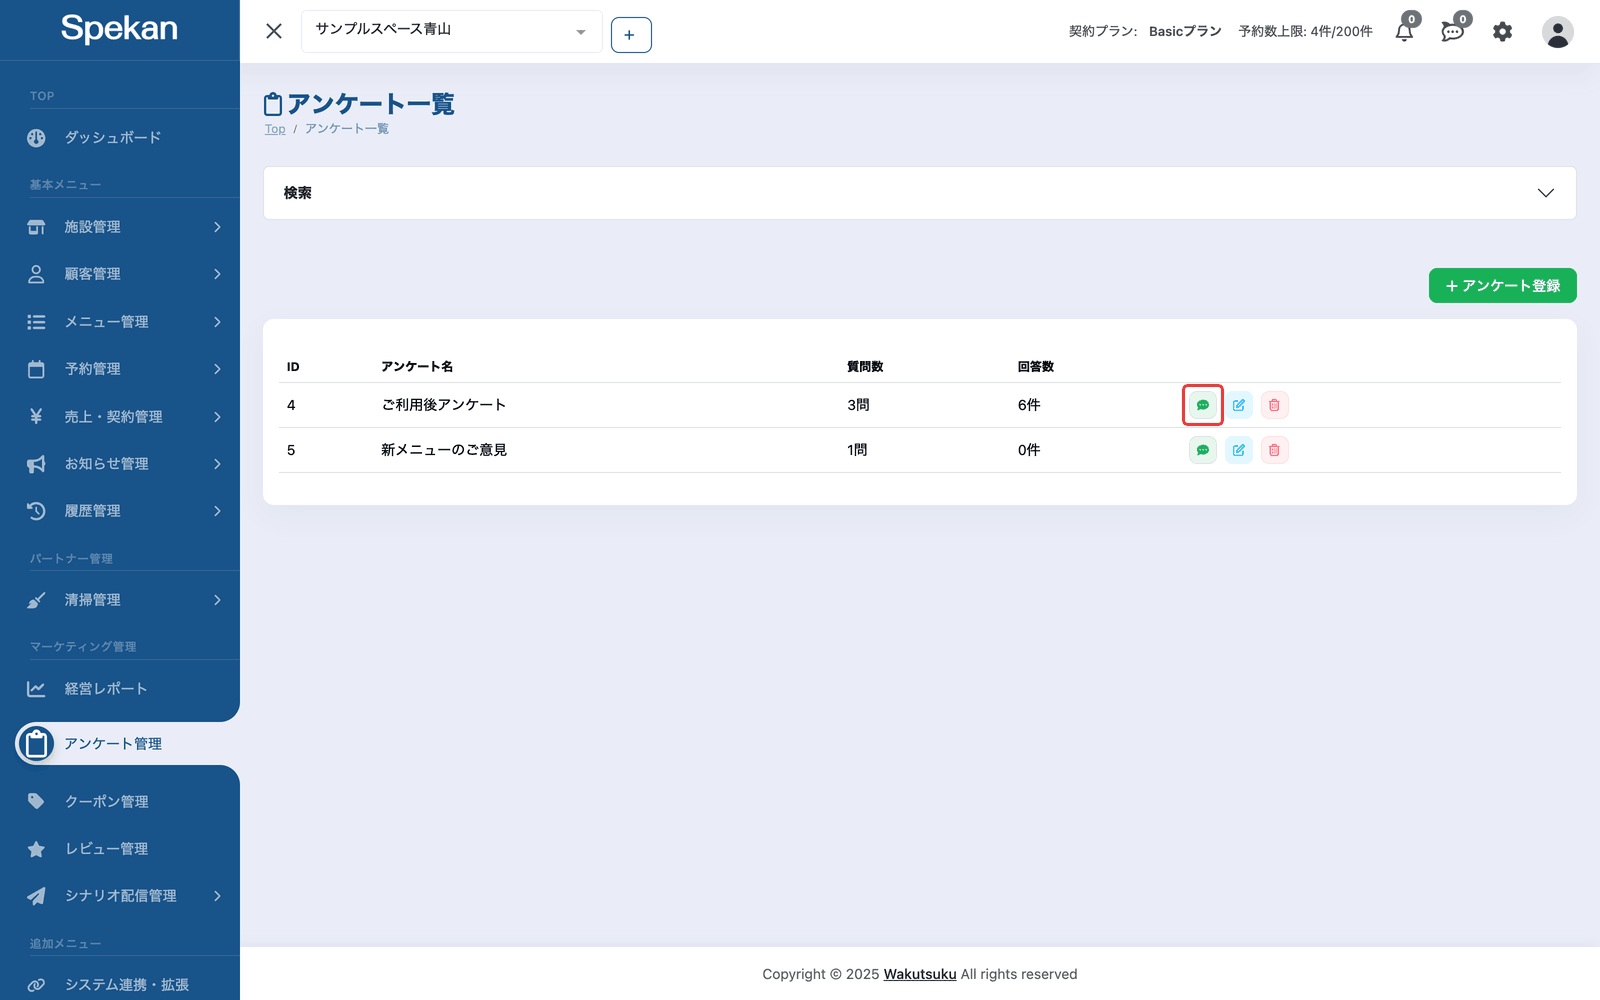This screenshot has height=1000, width=1600.
Task: Click the 新メニューのご意見 survey name
Action: (x=444, y=450)
